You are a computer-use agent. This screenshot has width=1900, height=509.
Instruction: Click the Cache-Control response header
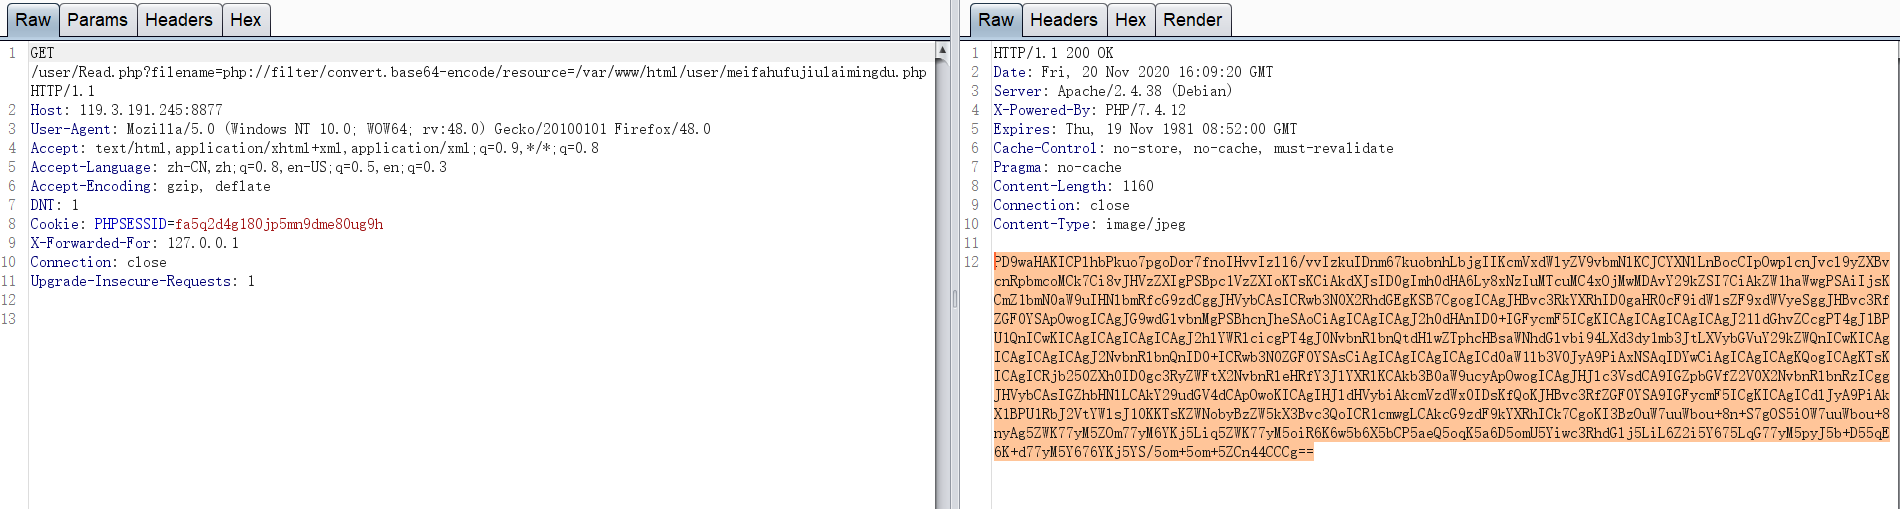coord(1193,148)
